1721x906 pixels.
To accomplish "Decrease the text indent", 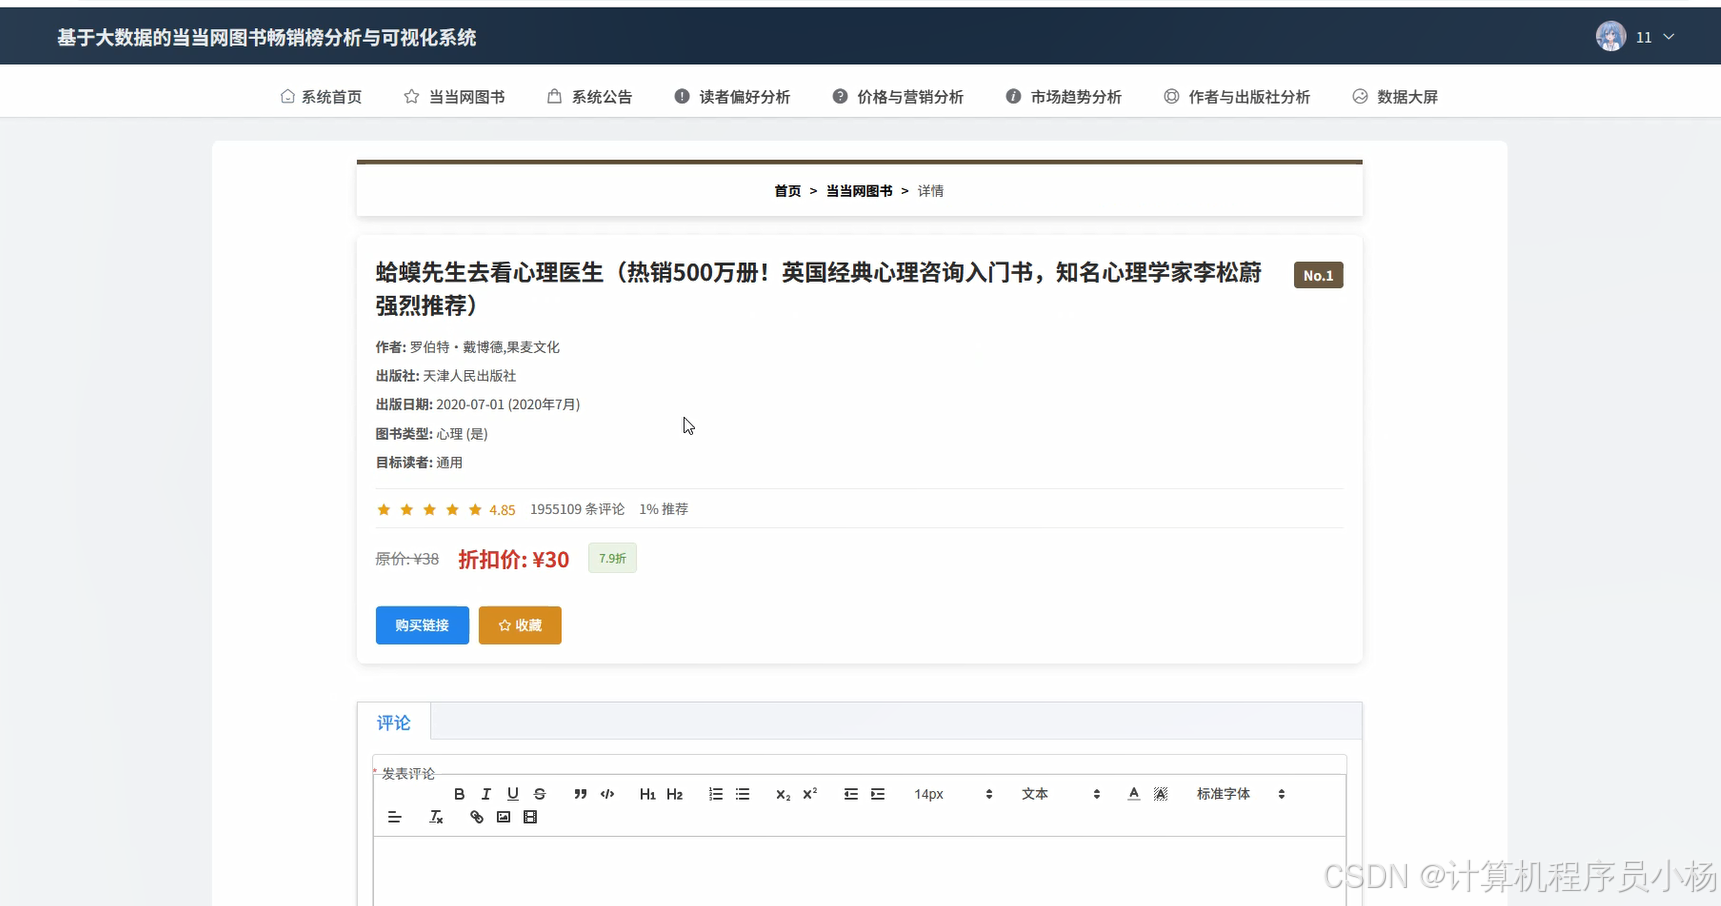I will (851, 794).
